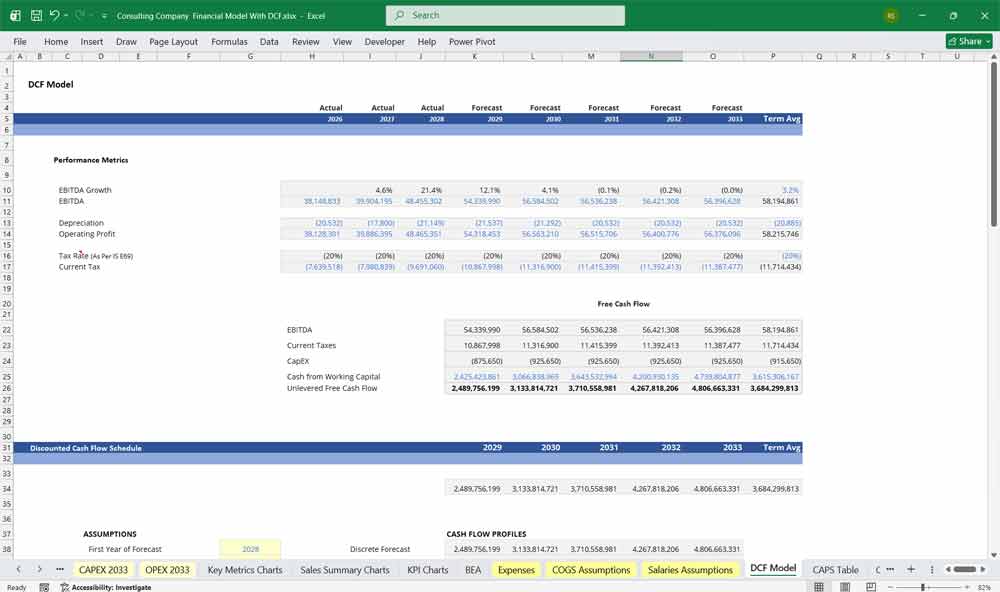Redo the last undone action
Viewport: 1000px width, 592px height.
78,15
